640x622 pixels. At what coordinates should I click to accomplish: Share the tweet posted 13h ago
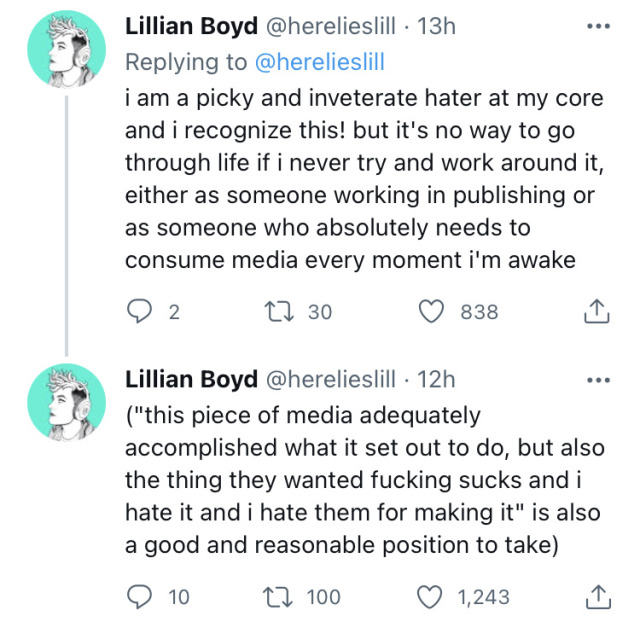pyautogui.click(x=595, y=312)
